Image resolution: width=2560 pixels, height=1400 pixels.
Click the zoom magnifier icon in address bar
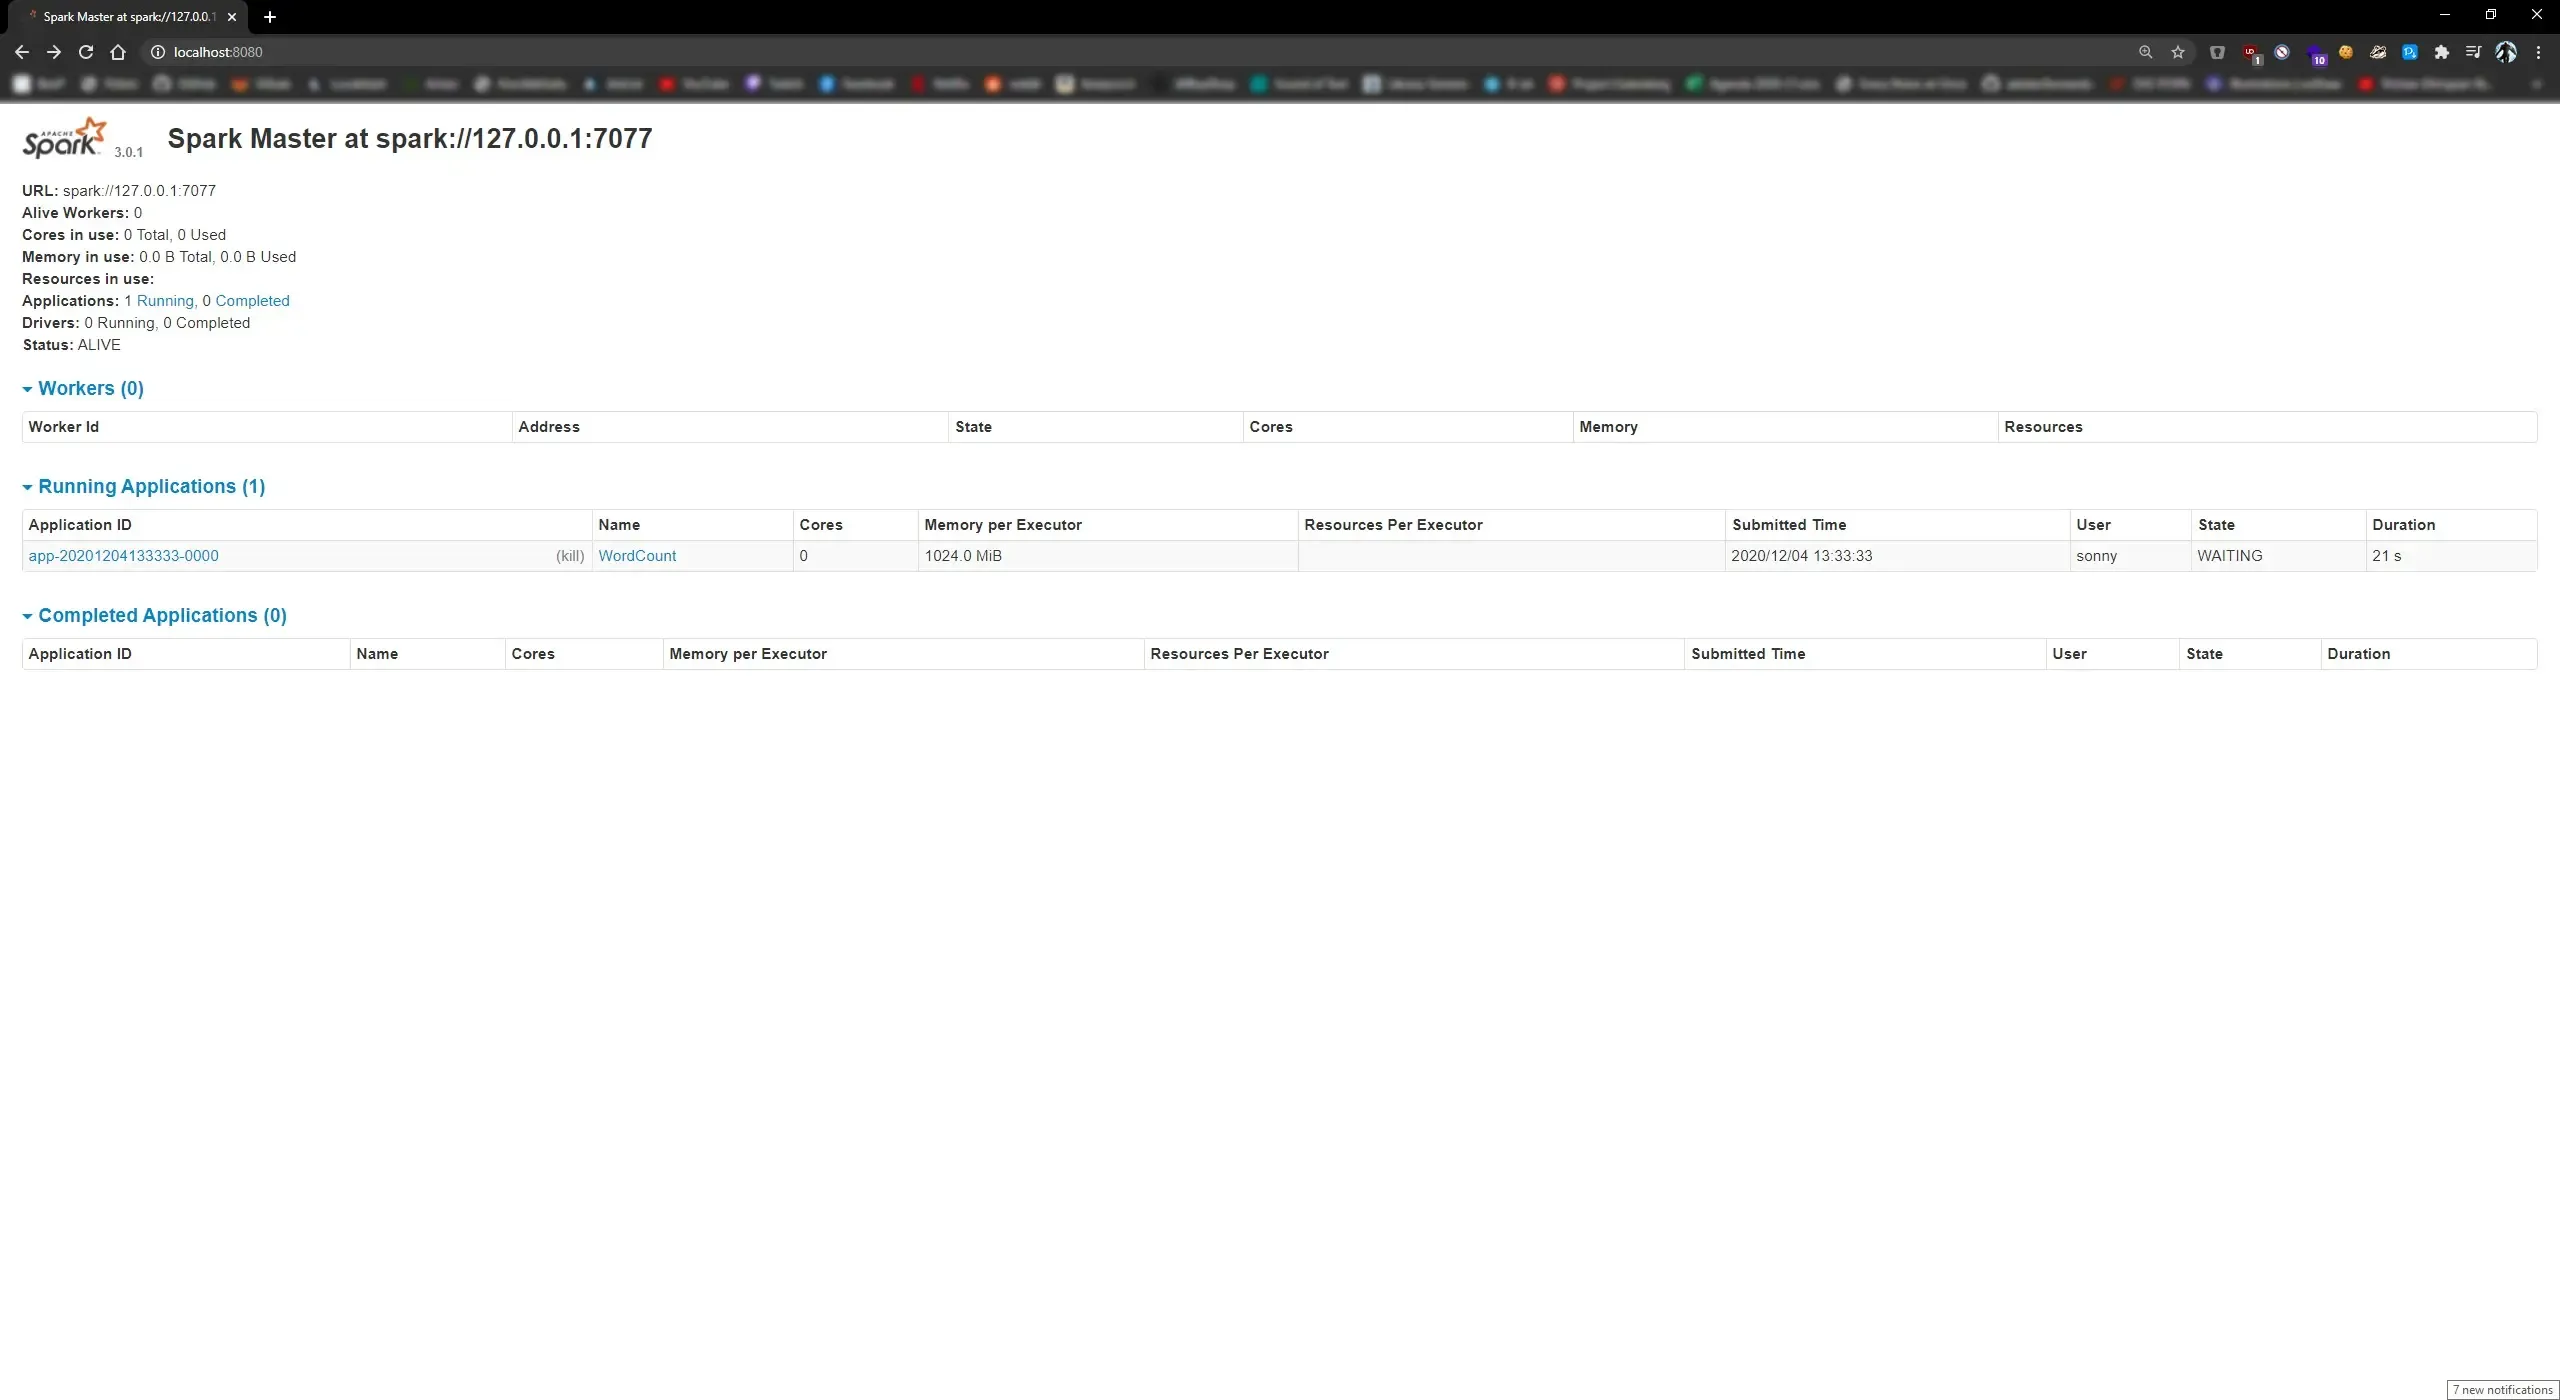[x=2145, y=52]
